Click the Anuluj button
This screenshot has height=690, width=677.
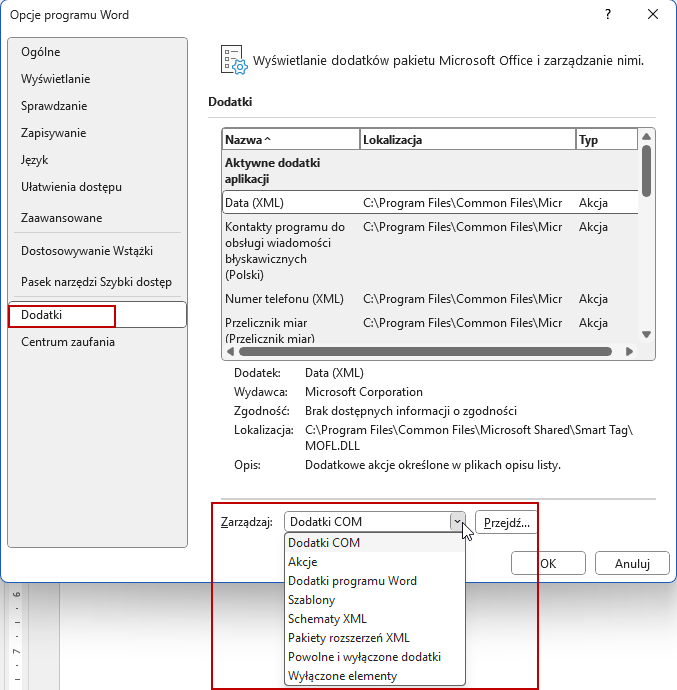632,563
